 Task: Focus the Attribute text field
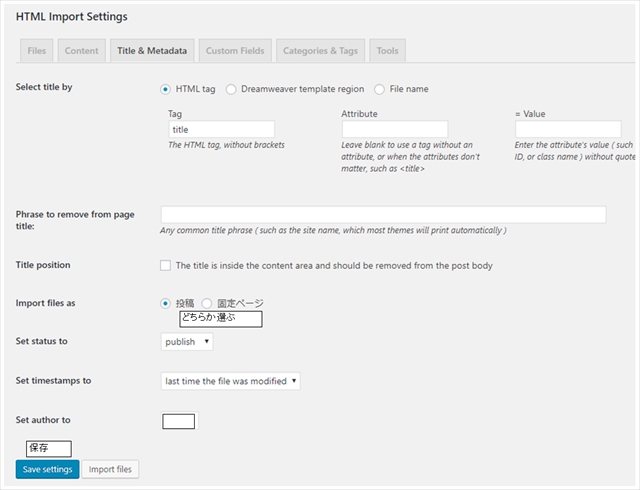394,130
